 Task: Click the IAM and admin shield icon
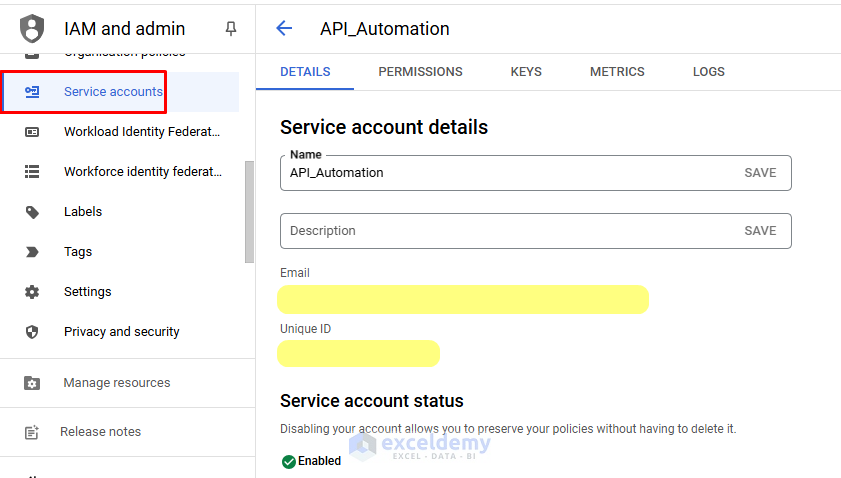click(x=32, y=28)
